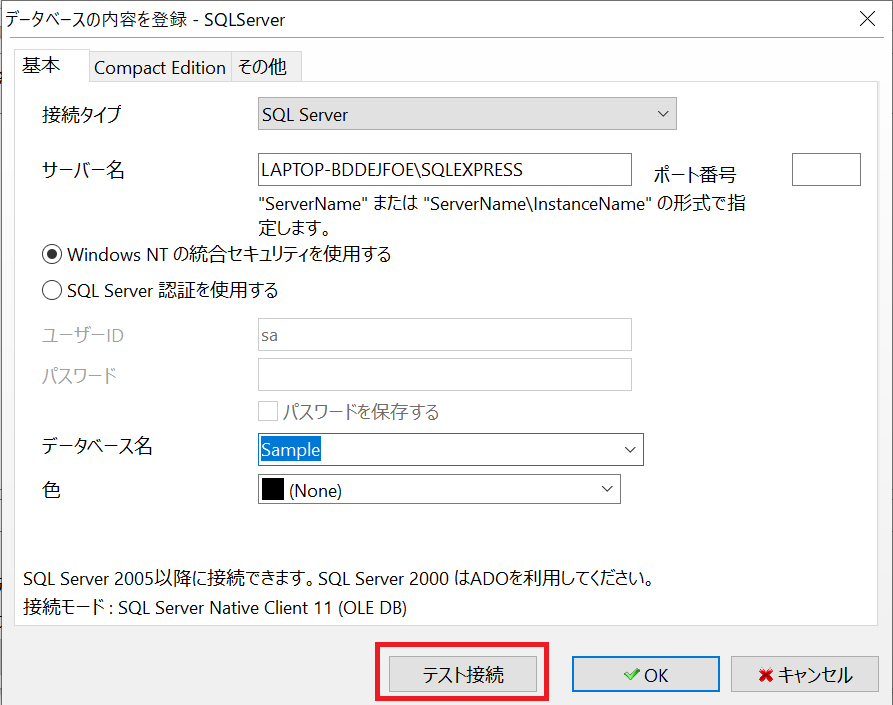Screen dimensions: 893x705
Task: Click the 接続タイプ label
Action: (81, 114)
